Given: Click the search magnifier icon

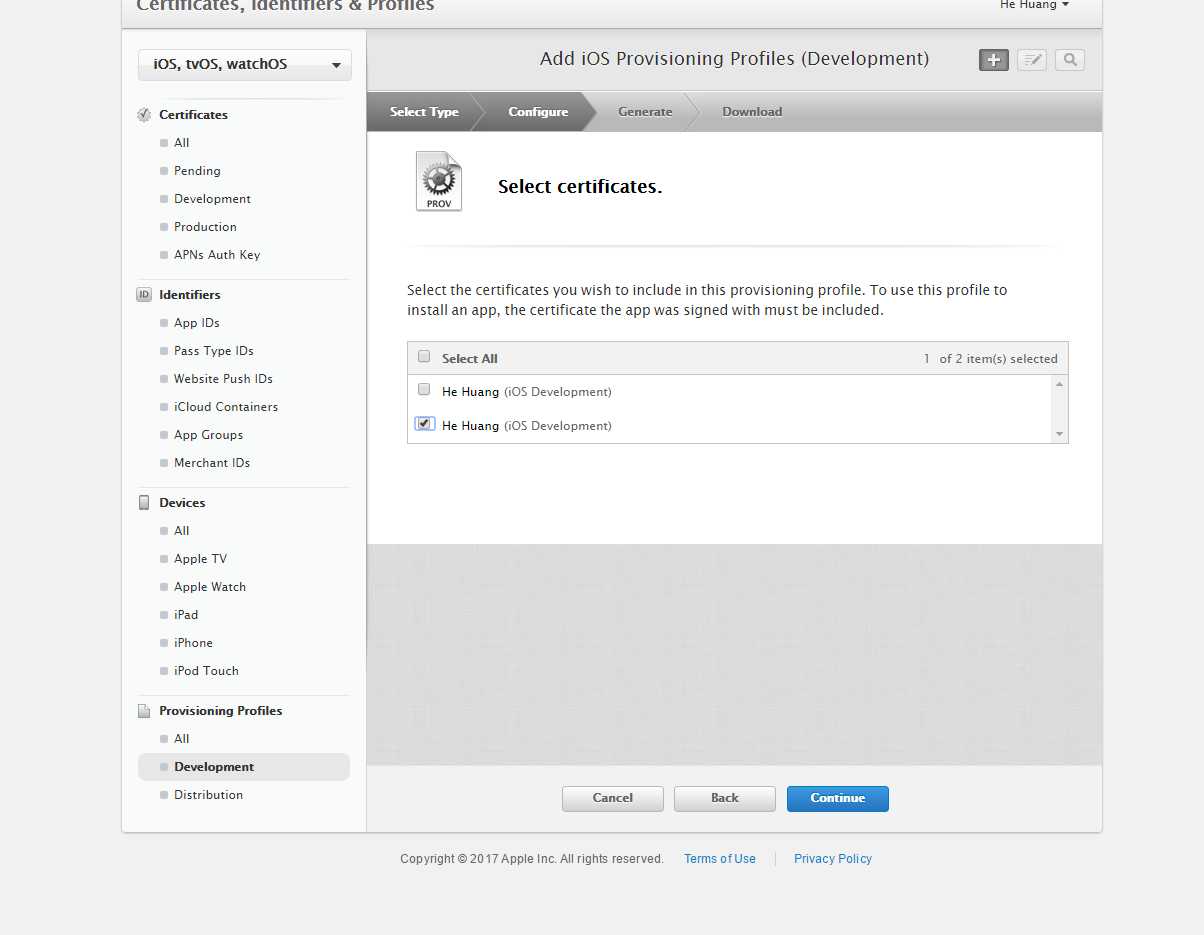Looking at the screenshot, I should coord(1070,60).
